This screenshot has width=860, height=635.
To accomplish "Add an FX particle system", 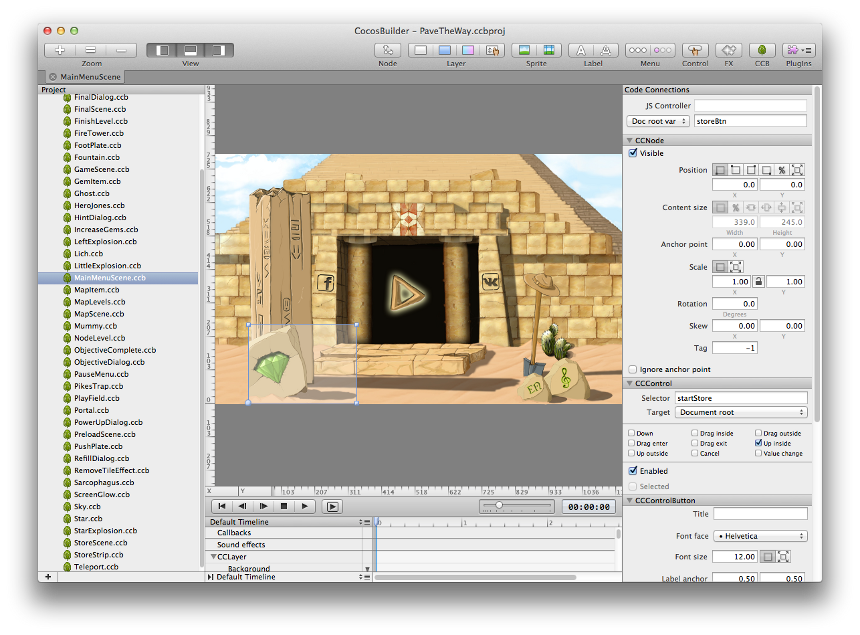I will point(728,50).
